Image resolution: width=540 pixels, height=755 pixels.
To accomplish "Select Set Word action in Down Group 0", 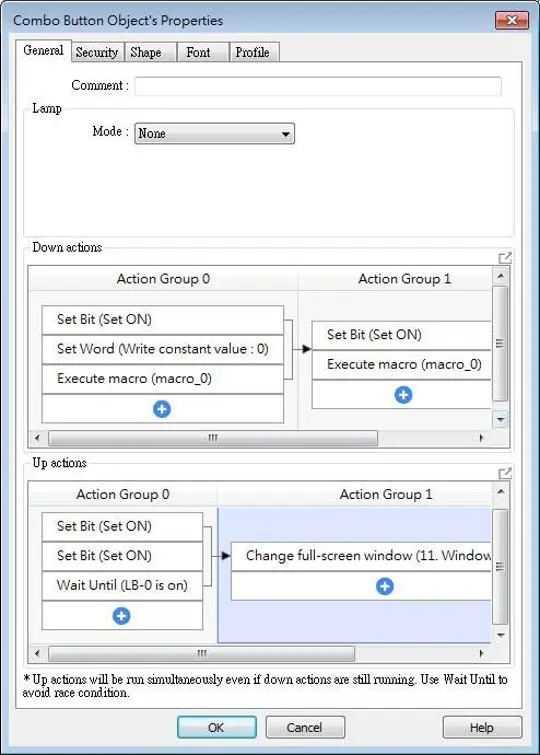I will coord(163,349).
